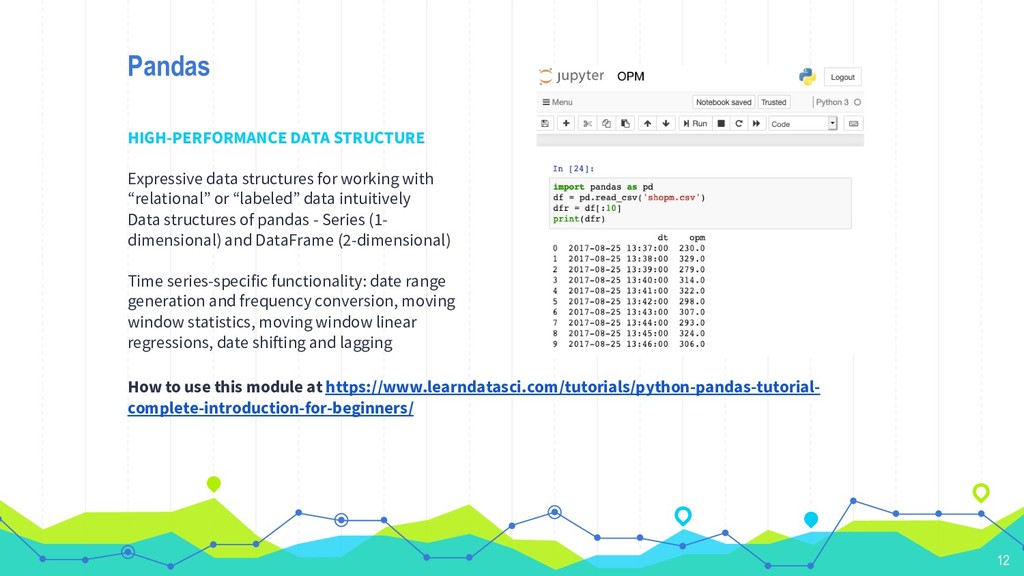
Task: Open the command palette keyboard icon
Action: click(854, 123)
